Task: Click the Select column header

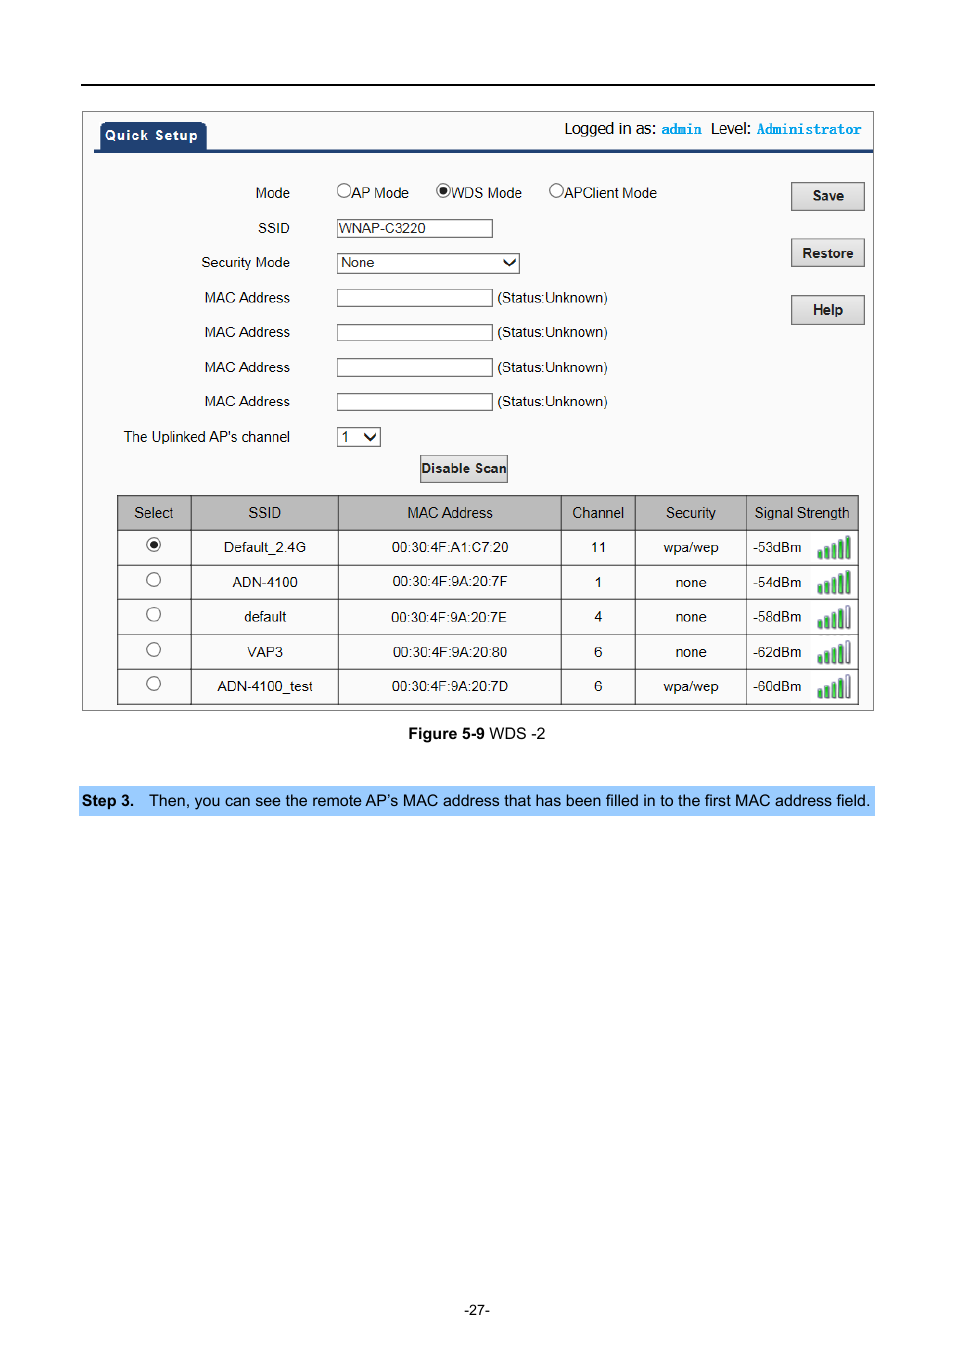Action: 154,513
